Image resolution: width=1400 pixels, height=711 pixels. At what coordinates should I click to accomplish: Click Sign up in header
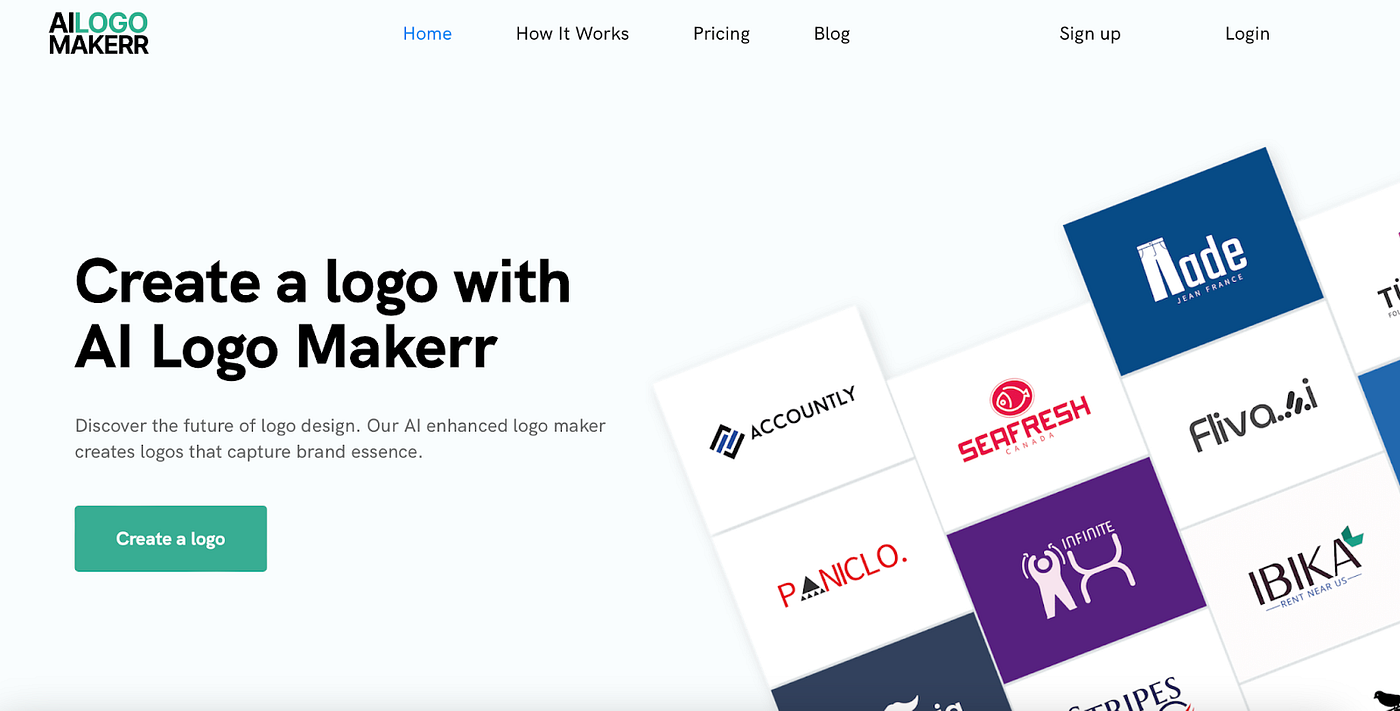pos(1090,33)
